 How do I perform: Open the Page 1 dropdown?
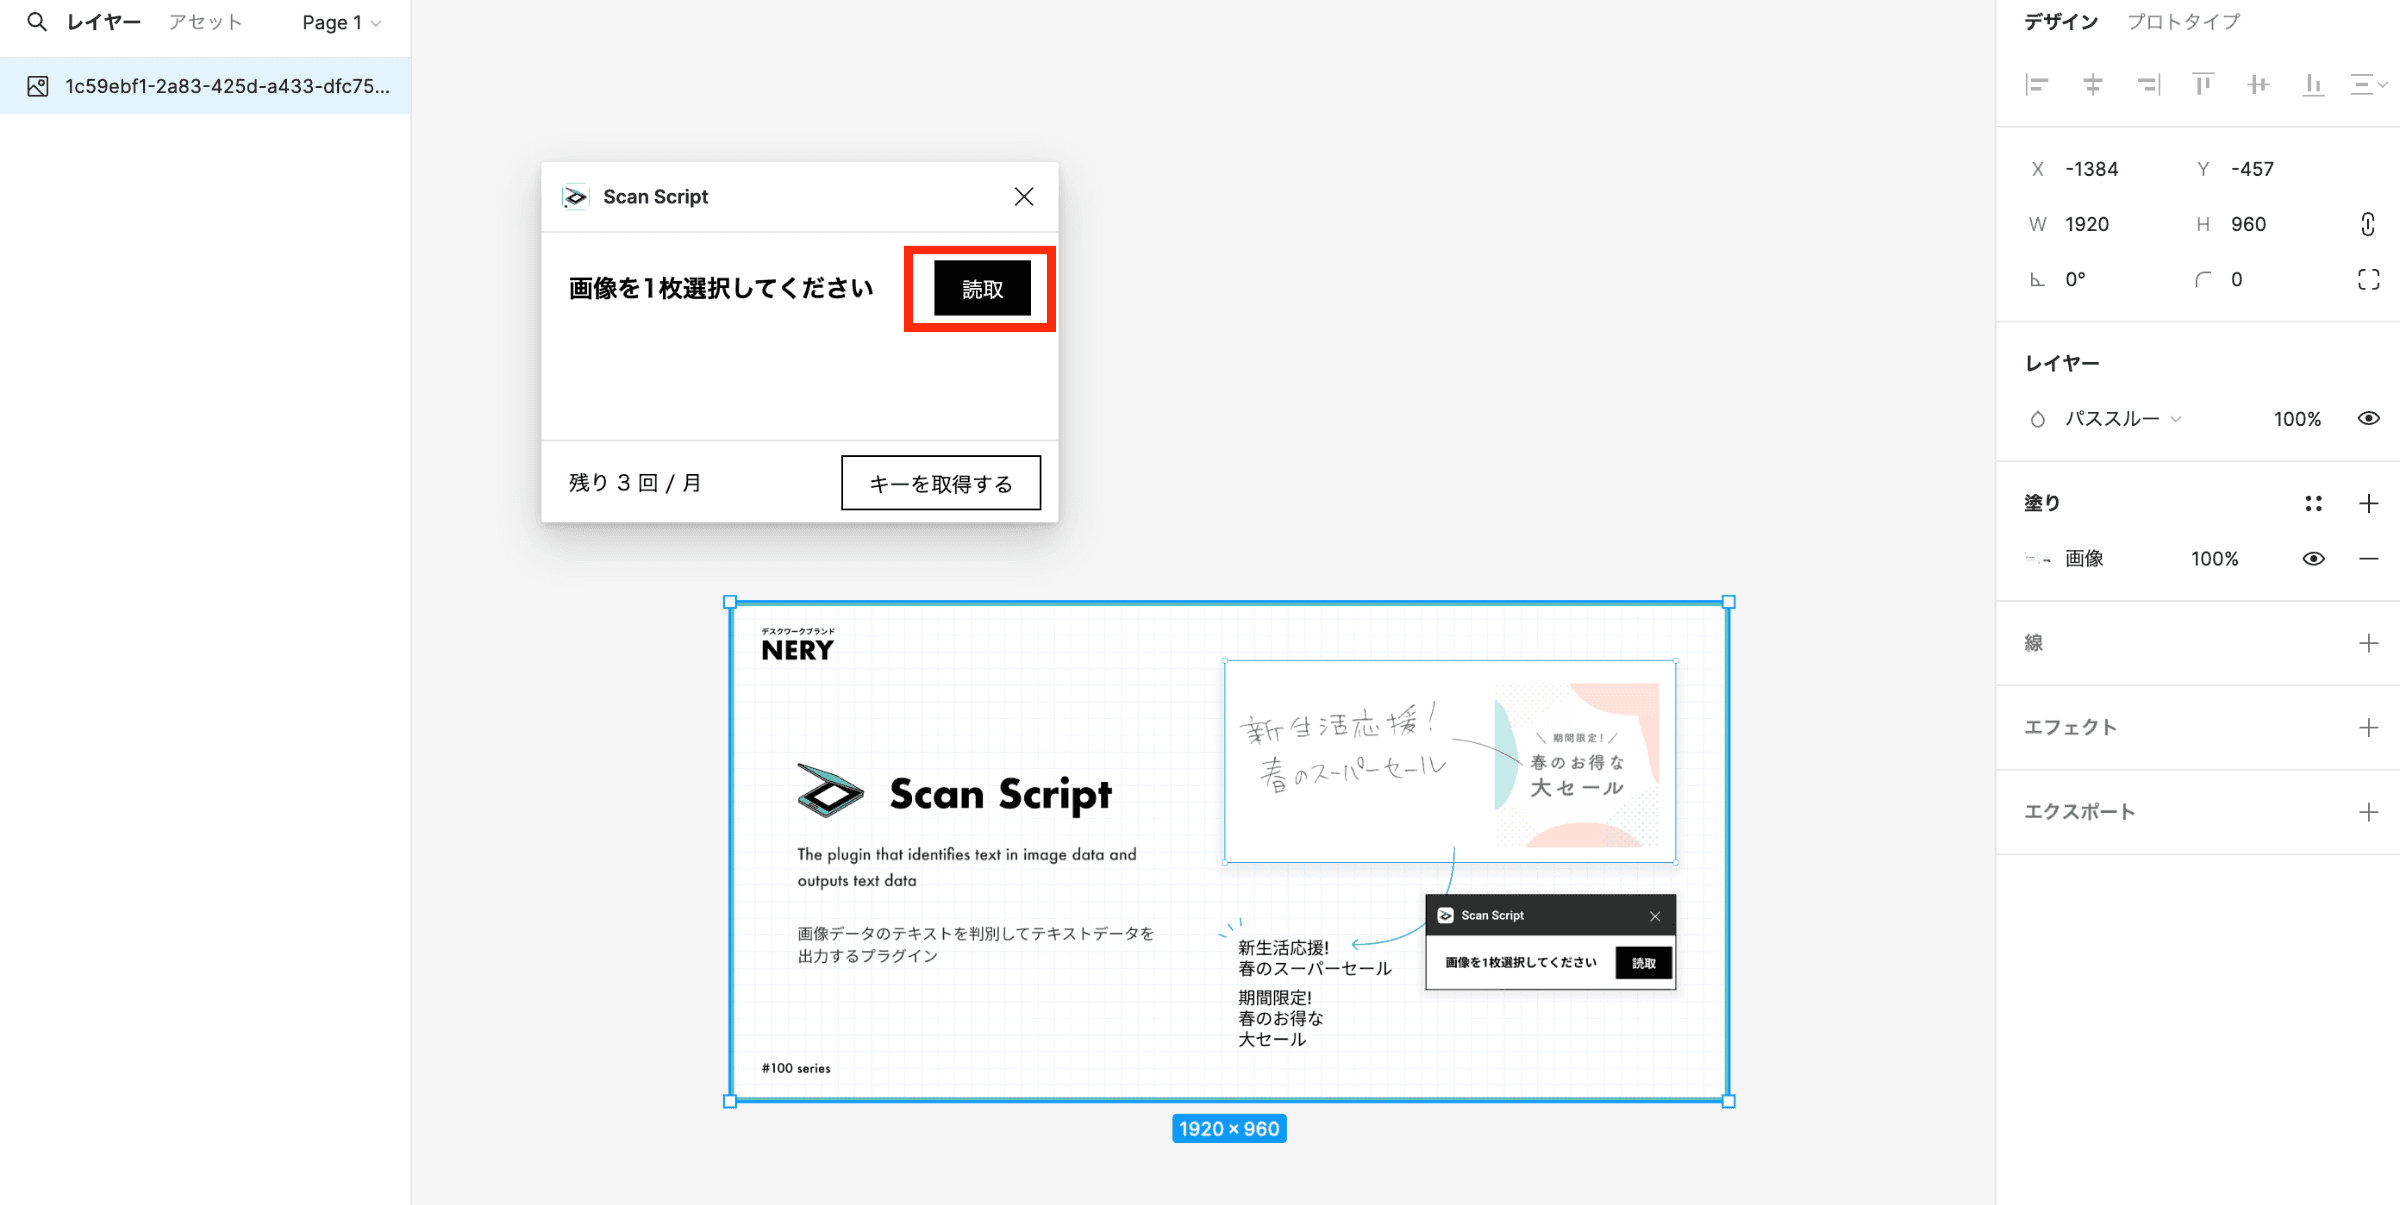(x=341, y=22)
